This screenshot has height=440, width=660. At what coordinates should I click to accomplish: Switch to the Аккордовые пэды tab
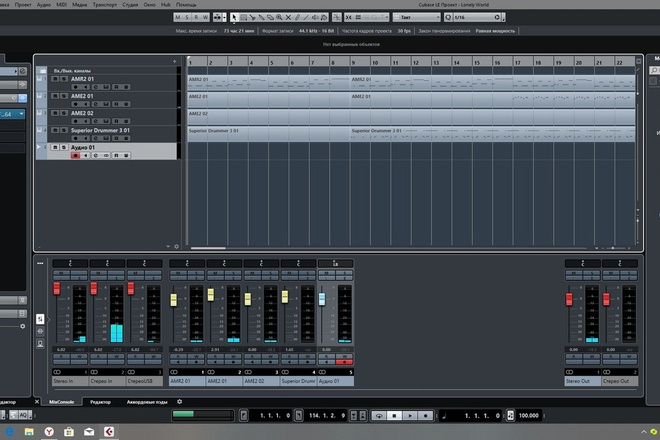coord(147,402)
